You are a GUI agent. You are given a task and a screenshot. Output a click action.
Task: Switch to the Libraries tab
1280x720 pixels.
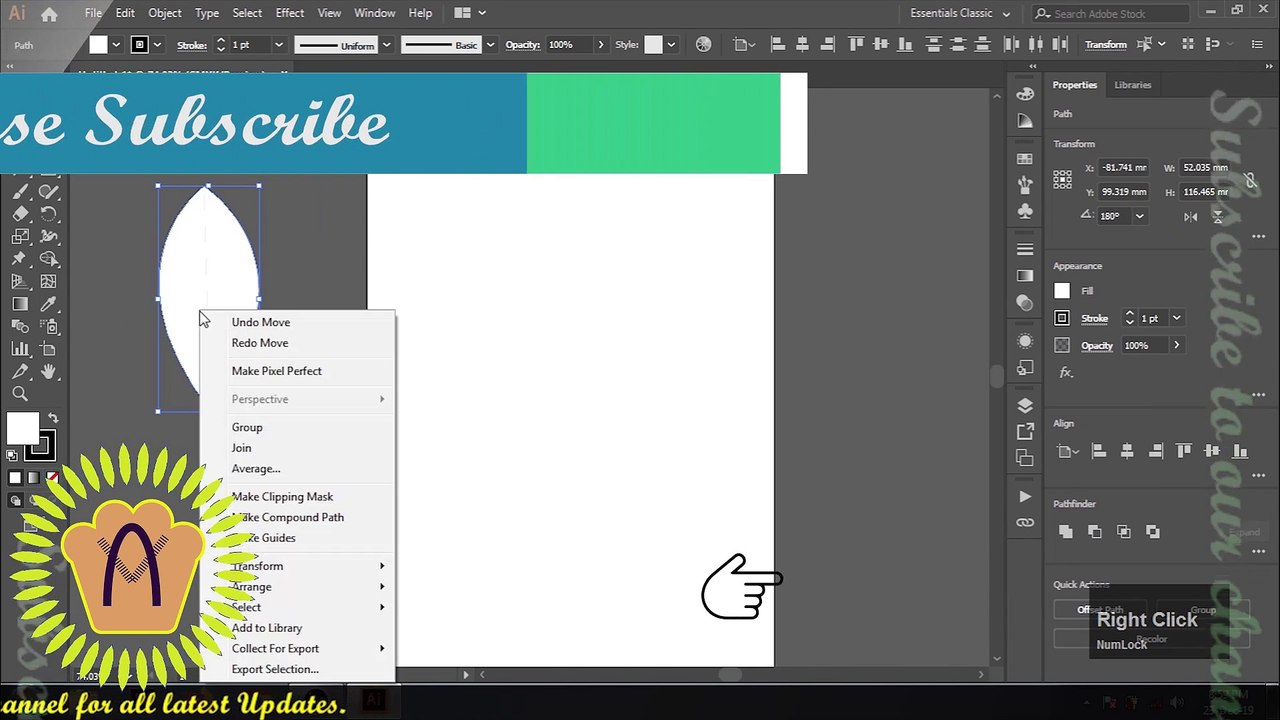point(1133,85)
